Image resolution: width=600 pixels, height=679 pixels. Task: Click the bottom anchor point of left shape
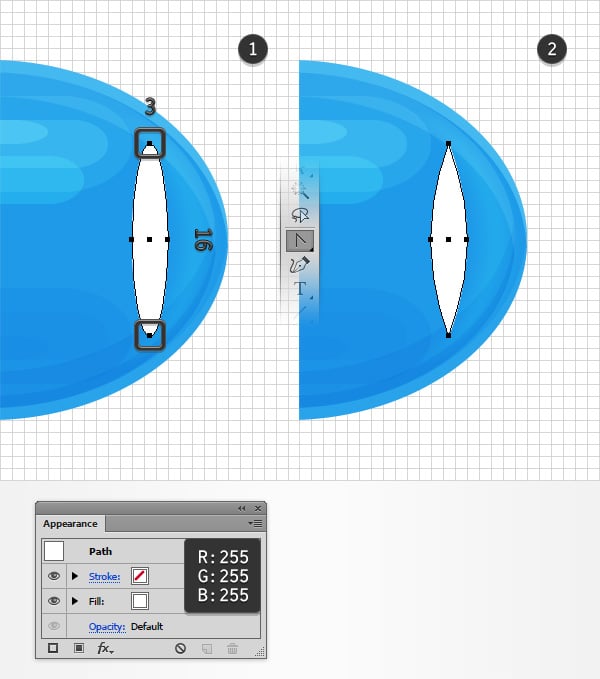pos(149,335)
